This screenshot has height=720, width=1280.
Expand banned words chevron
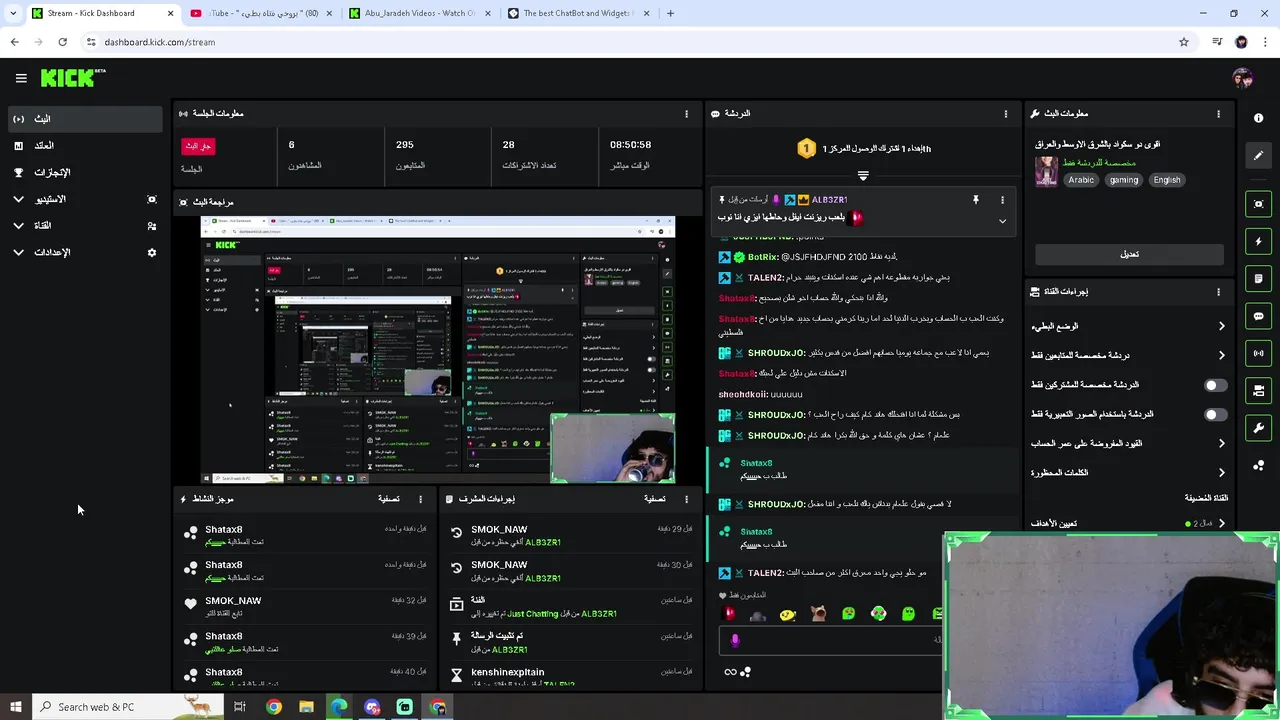(x=1221, y=472)
